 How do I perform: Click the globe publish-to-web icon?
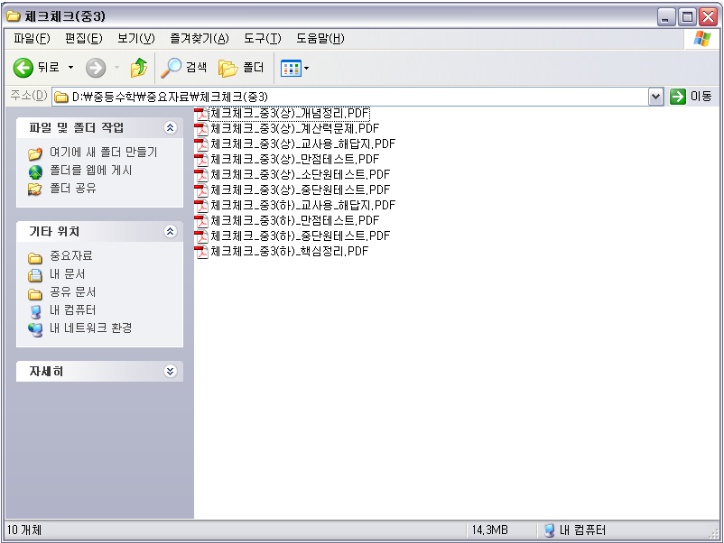pos(35,172)
